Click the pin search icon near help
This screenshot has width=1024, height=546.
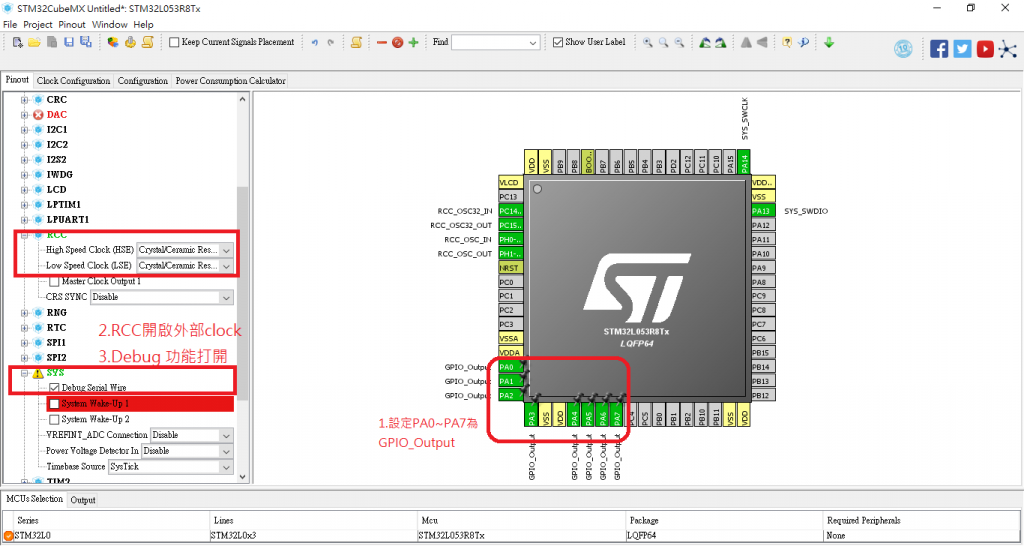[804, 42]
